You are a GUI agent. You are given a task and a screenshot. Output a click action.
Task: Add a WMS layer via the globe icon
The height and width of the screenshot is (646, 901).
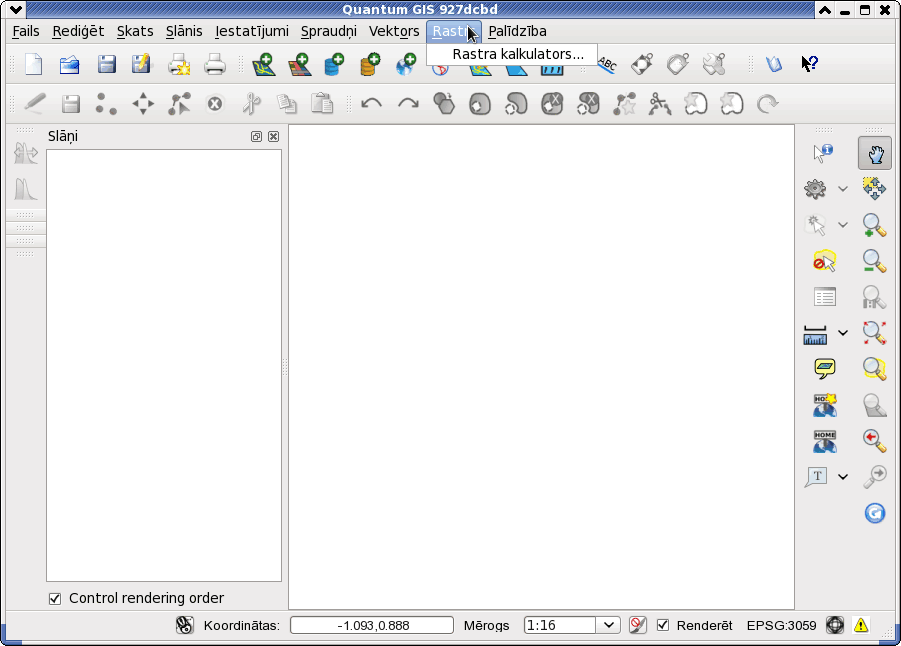406,64
